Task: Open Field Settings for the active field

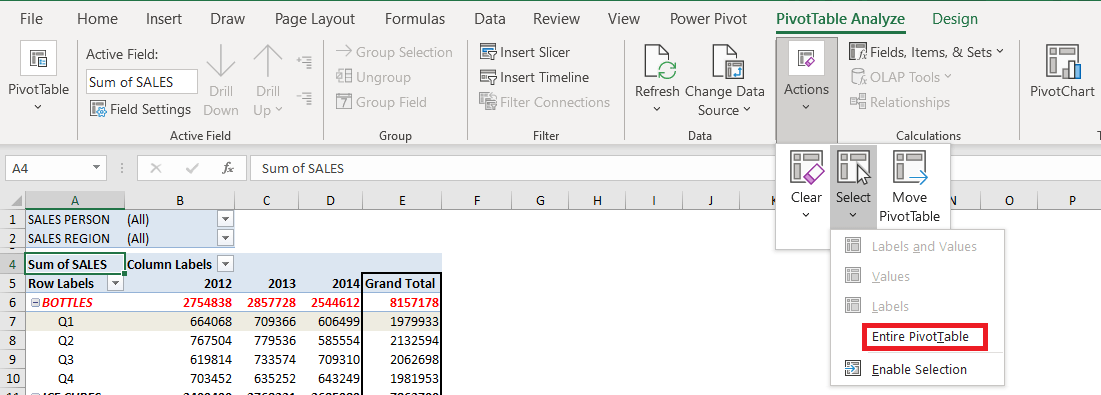Action: (140, 109)
